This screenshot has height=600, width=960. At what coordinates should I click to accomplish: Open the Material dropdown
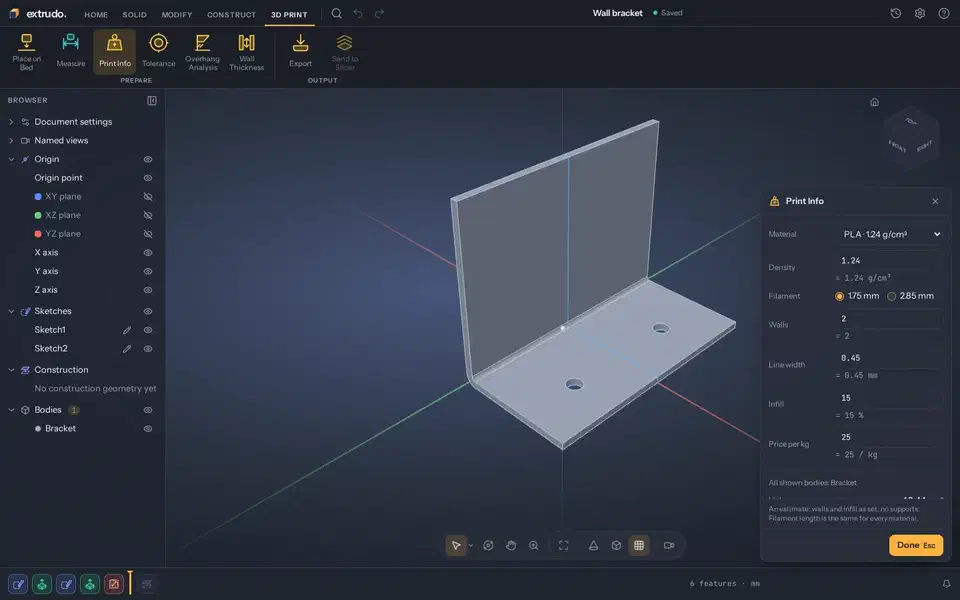point(889,234)
